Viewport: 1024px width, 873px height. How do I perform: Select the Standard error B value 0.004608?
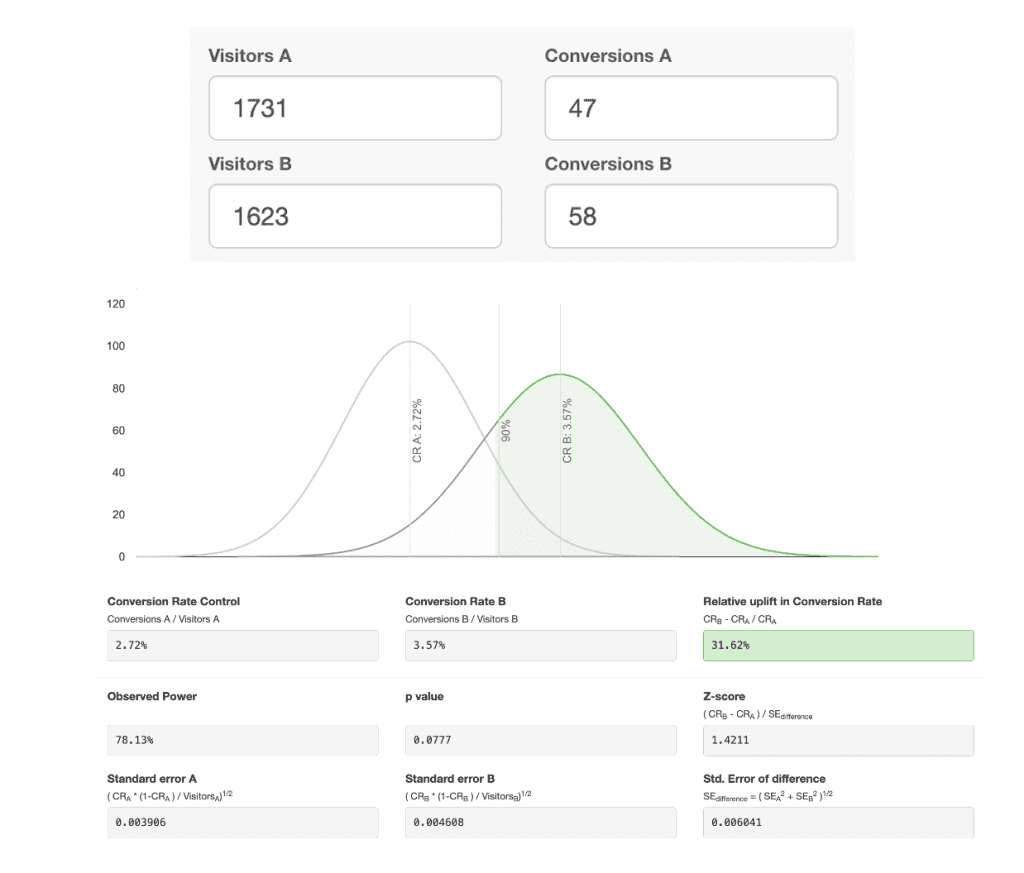pyautogui.click(x=540, y=822)
